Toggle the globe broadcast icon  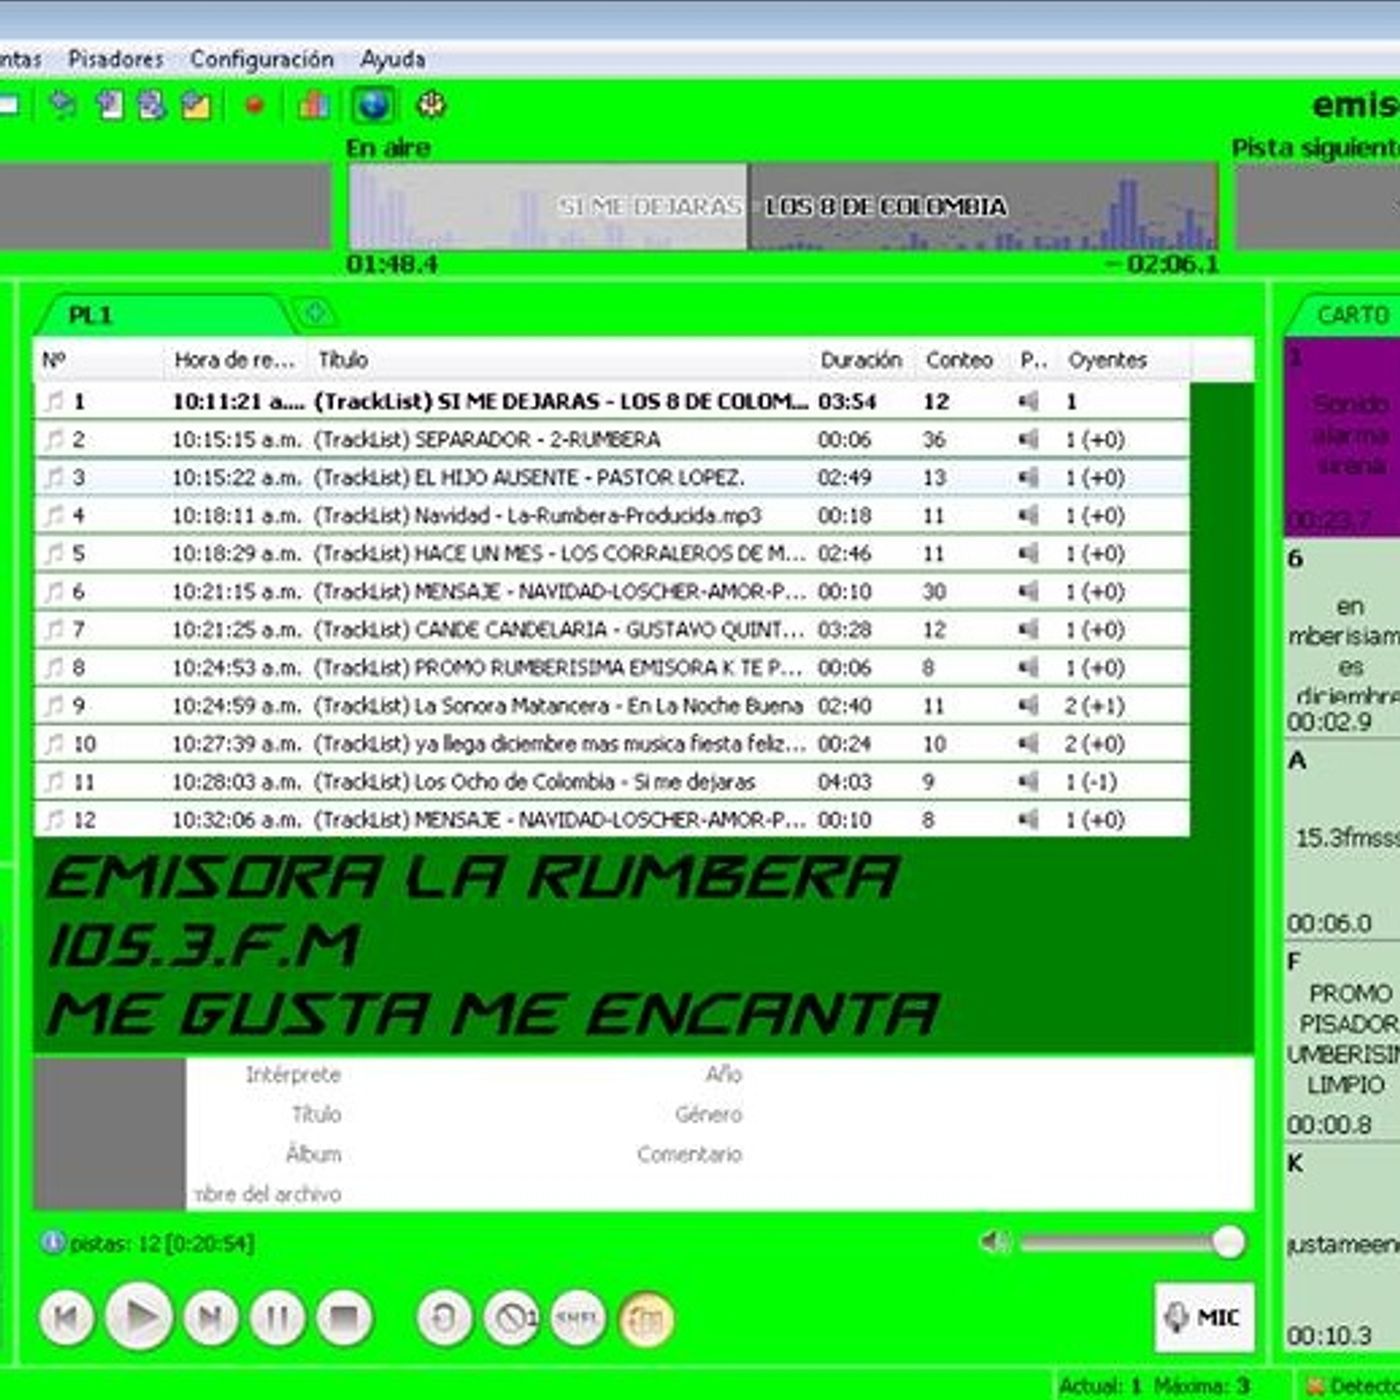pos(374,105)
